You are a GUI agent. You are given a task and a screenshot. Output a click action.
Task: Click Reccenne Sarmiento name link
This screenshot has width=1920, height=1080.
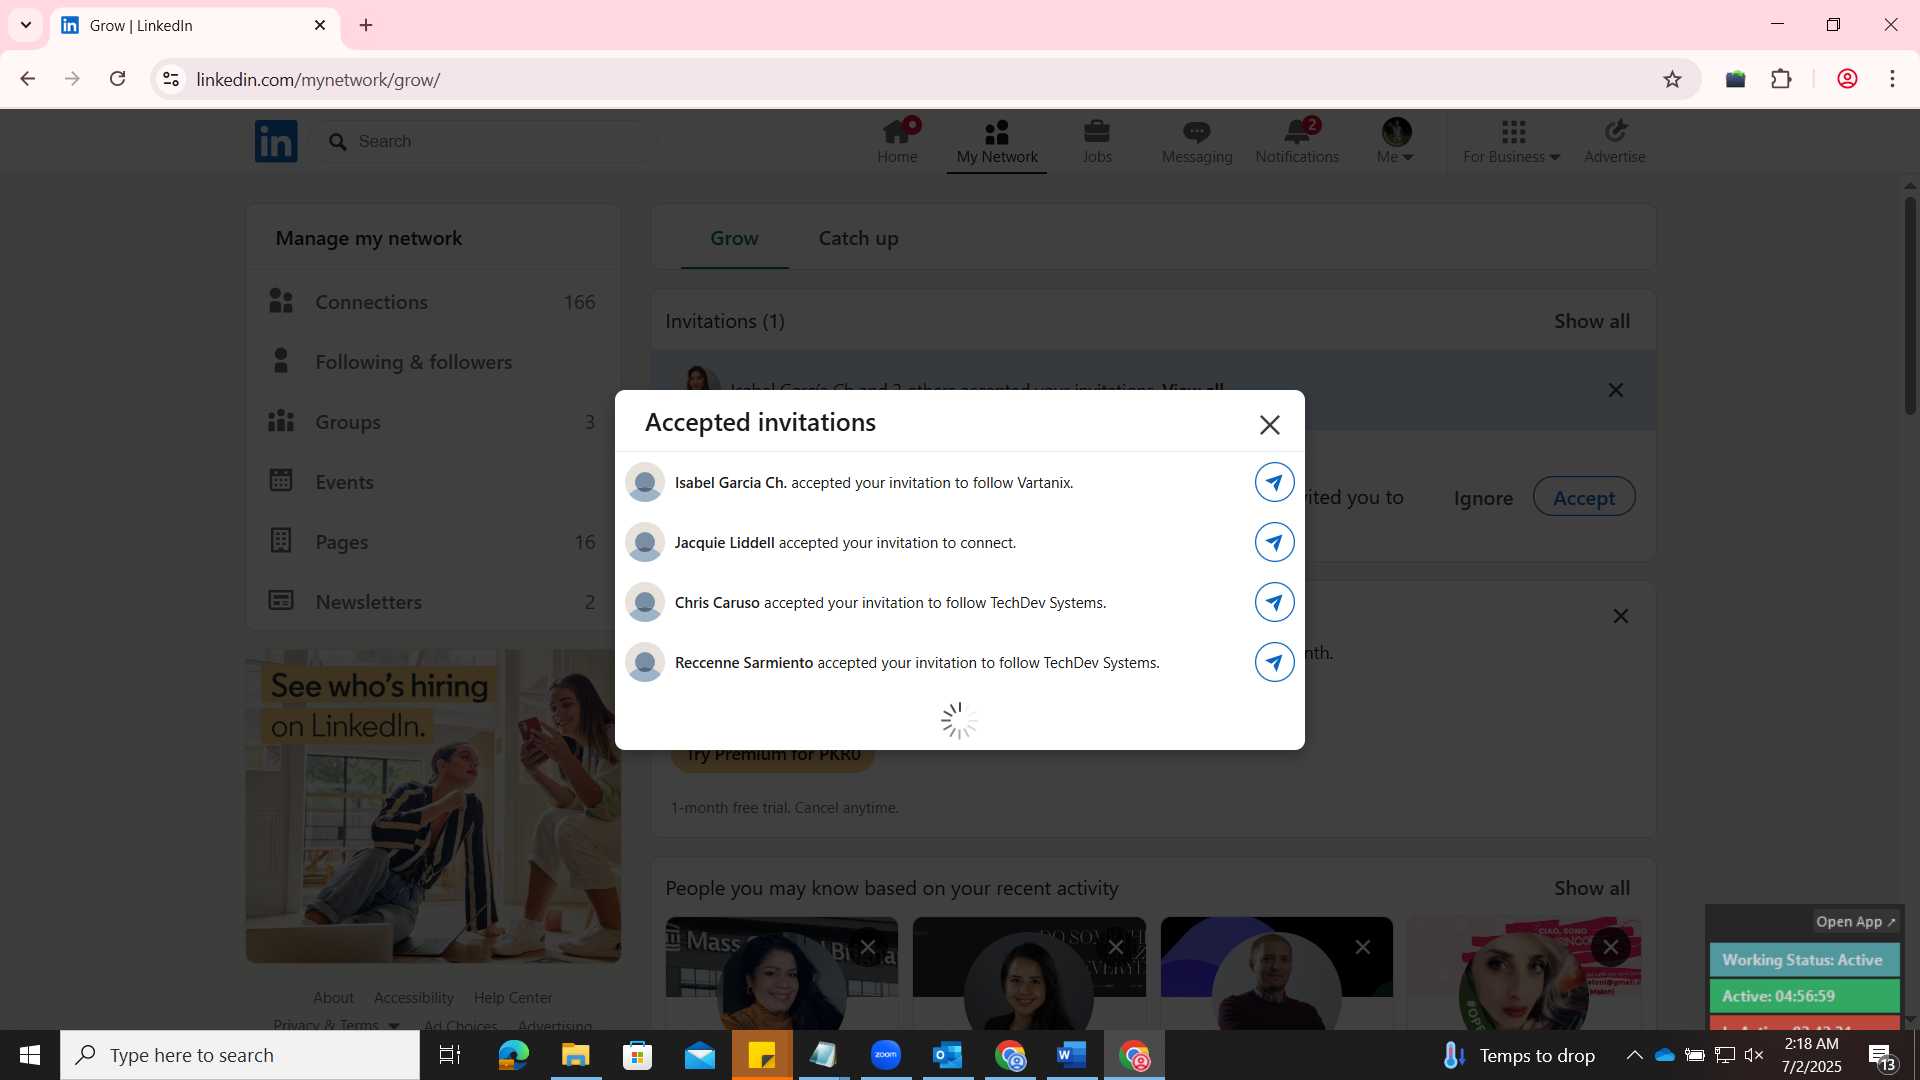[x=744, y=662]
